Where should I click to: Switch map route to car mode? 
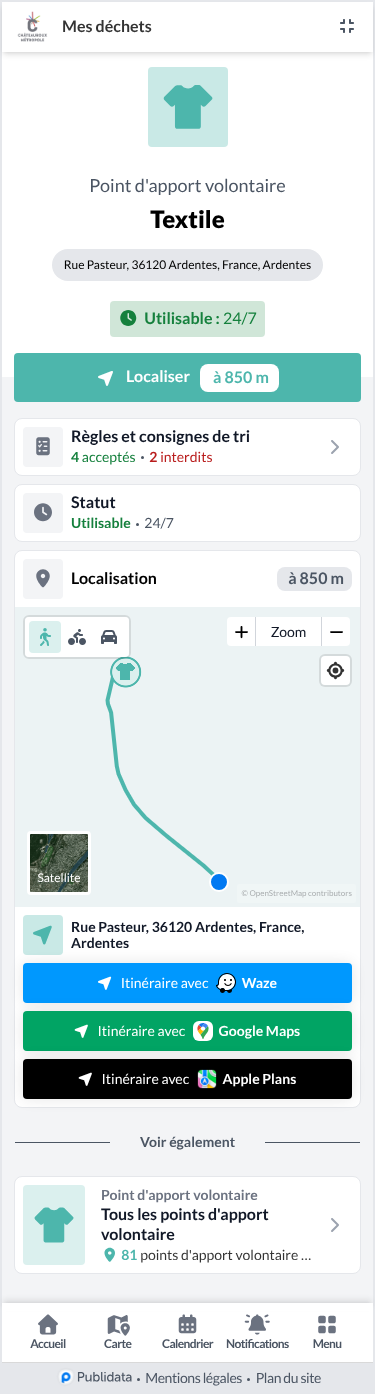109,636
